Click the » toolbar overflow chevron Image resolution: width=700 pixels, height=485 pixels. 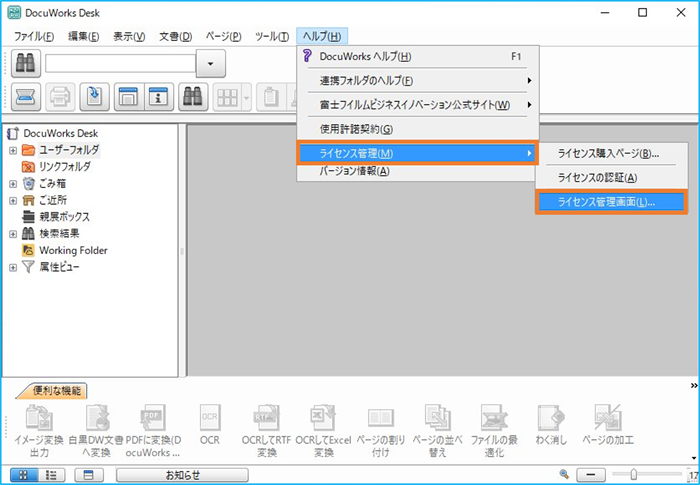(x=694, y=385)
